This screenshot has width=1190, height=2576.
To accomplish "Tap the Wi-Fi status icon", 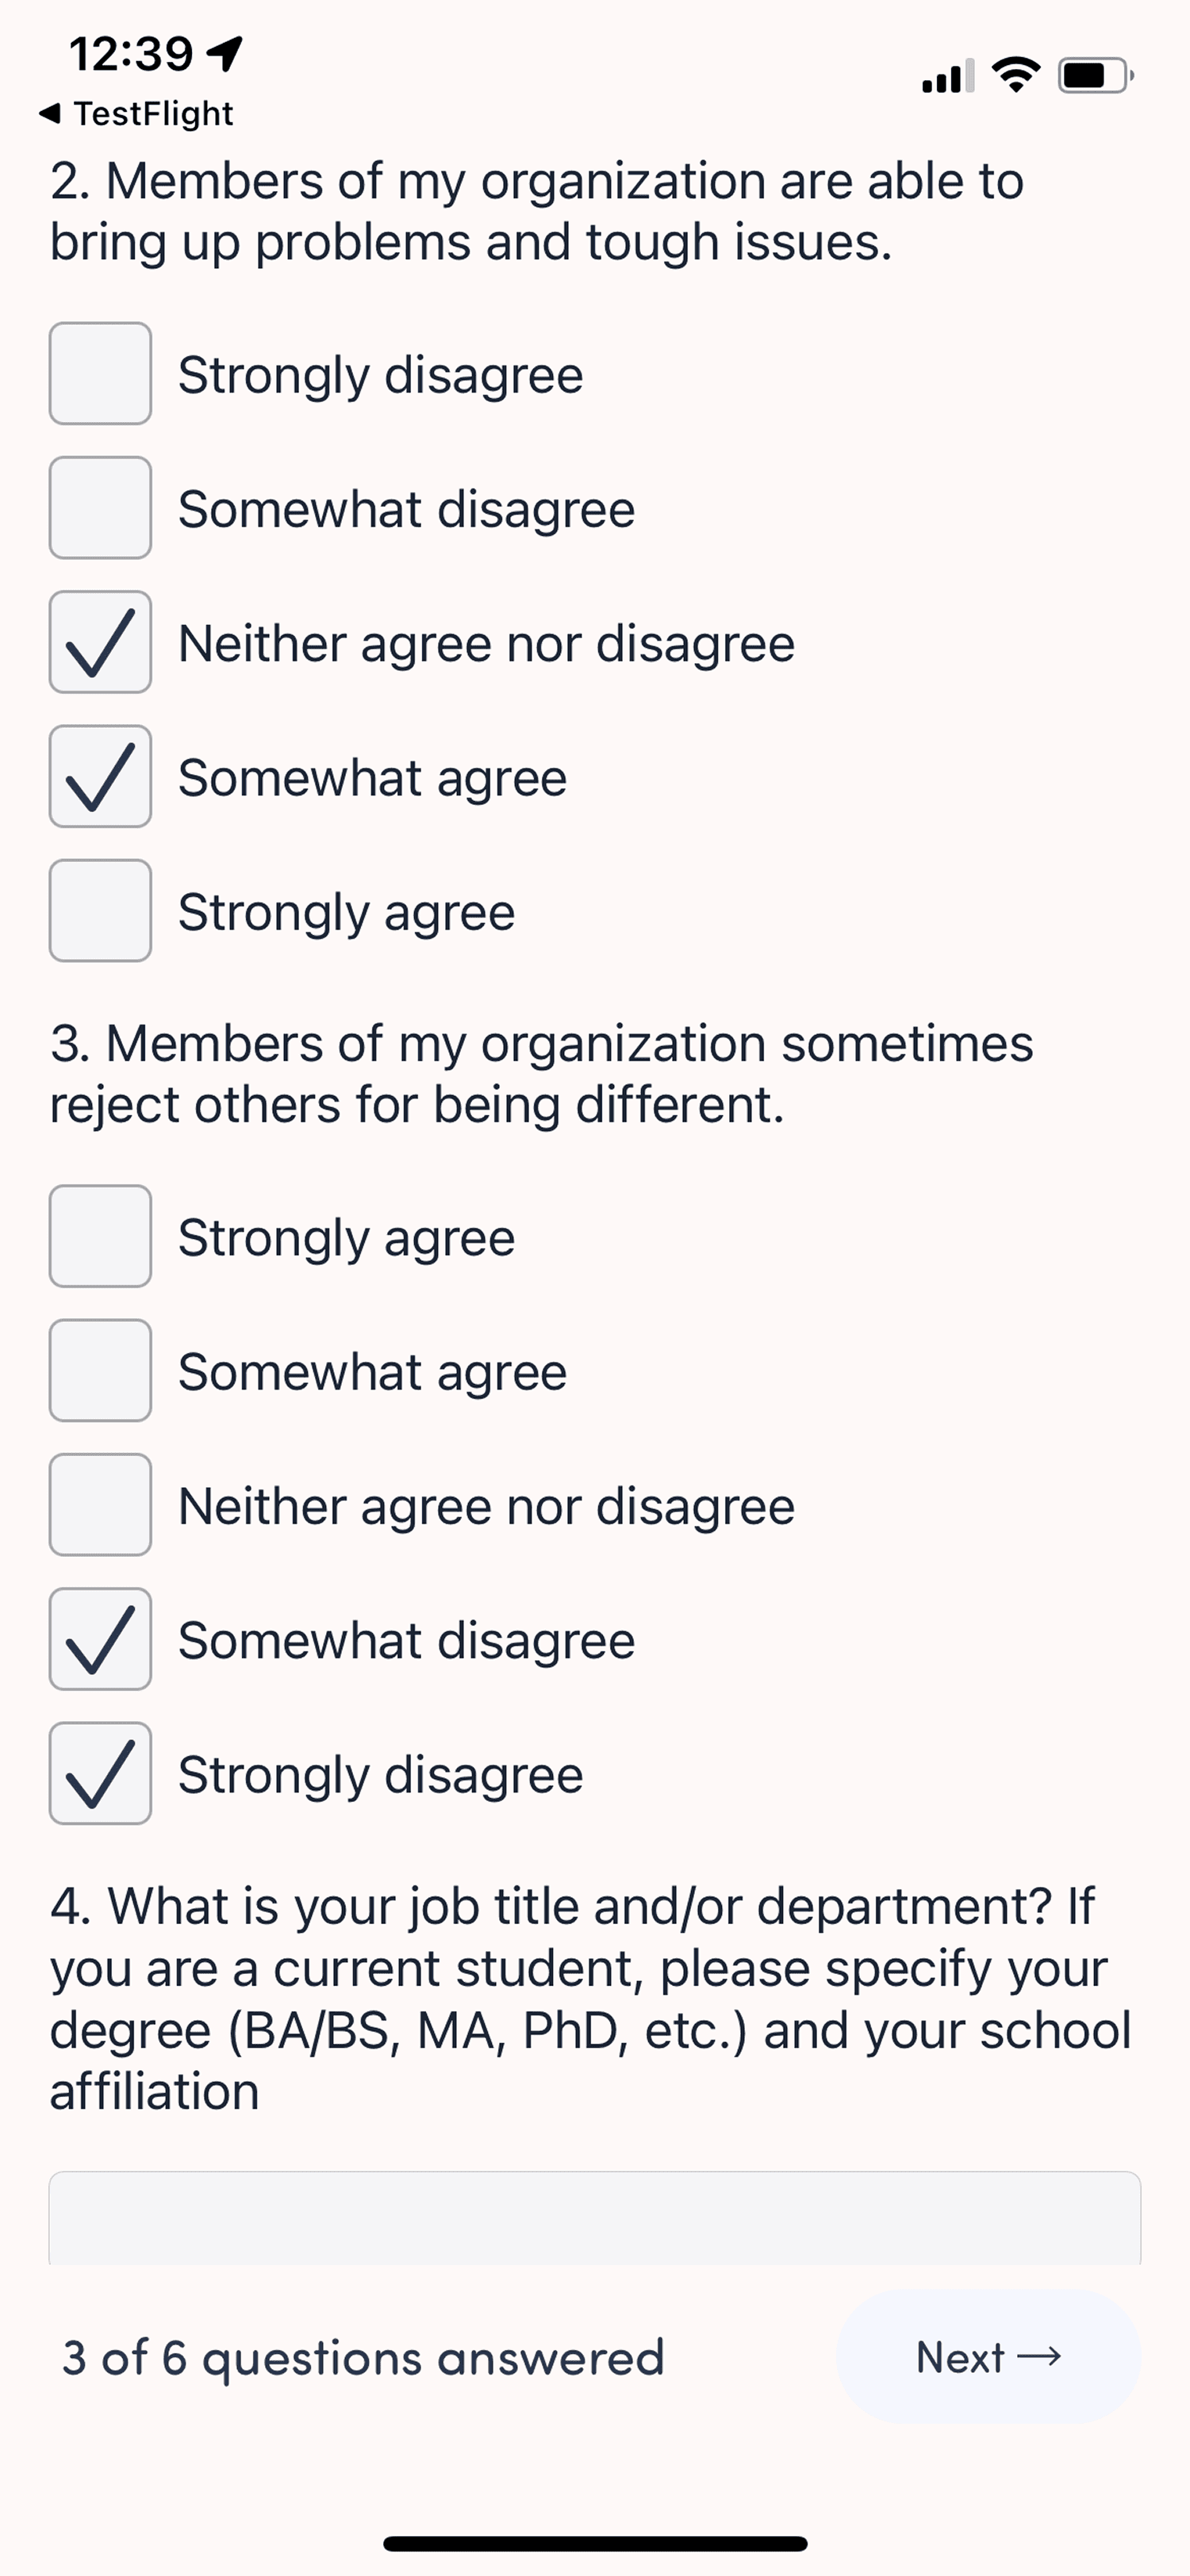I will (x=1016, y=75).
